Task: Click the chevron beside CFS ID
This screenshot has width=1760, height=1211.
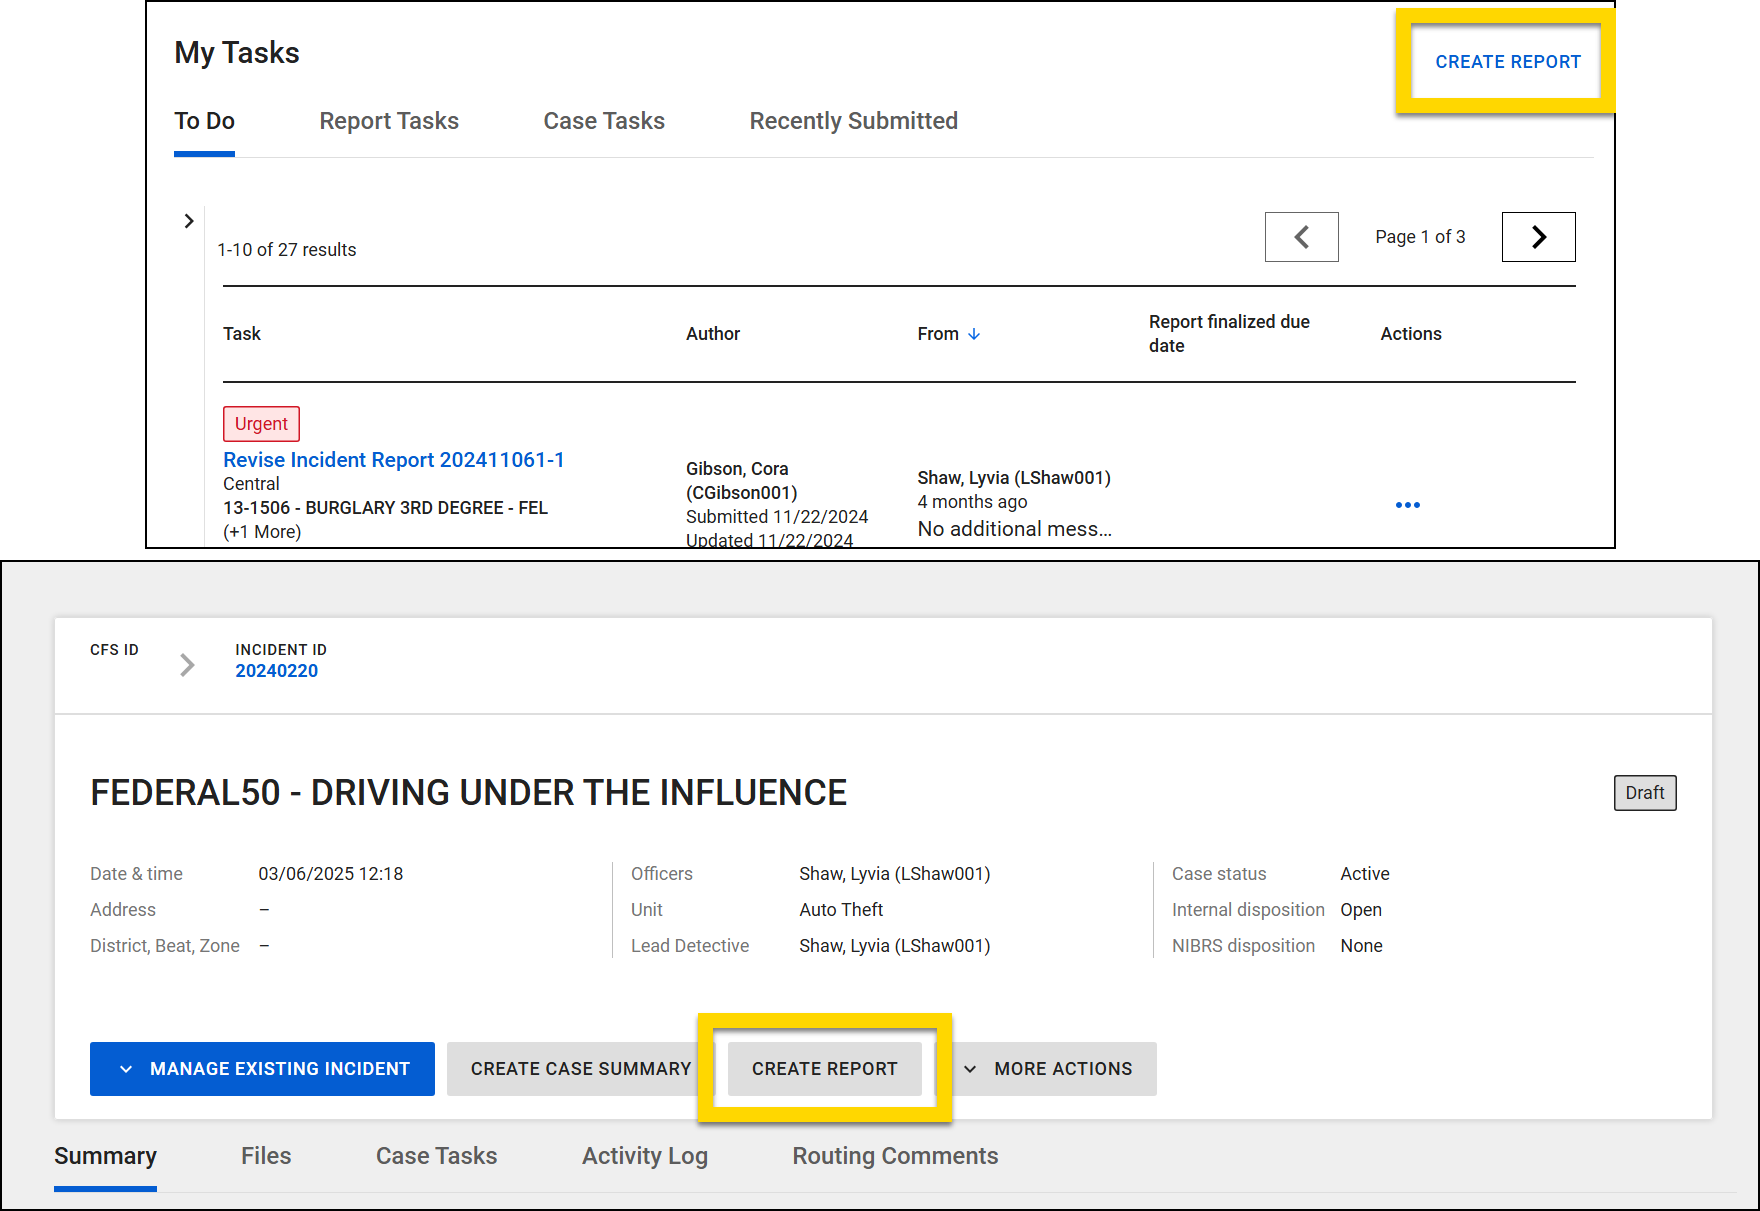Action: click(186, 664)
